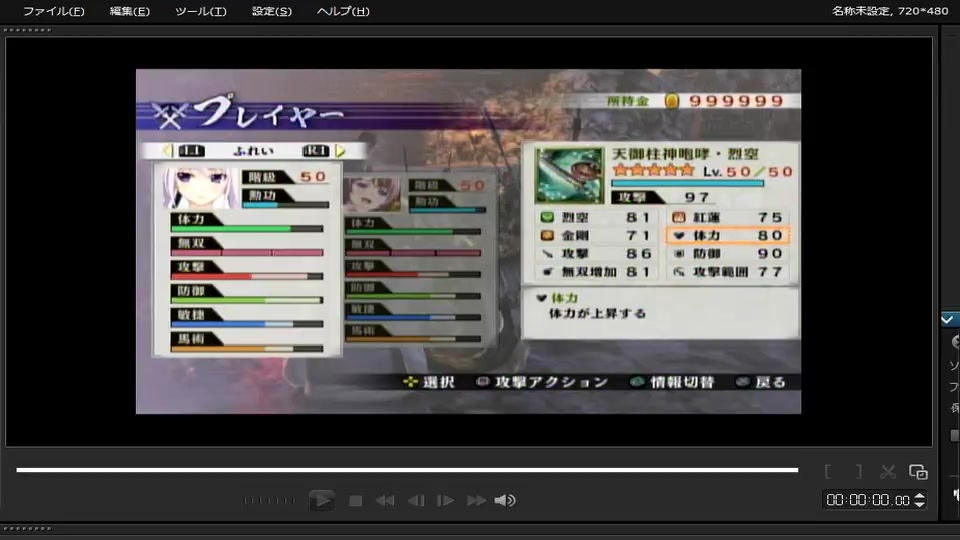This screenshot has width=960, height=540.
Task: Open the 設定(S) menu
Action: coord(272,11)
